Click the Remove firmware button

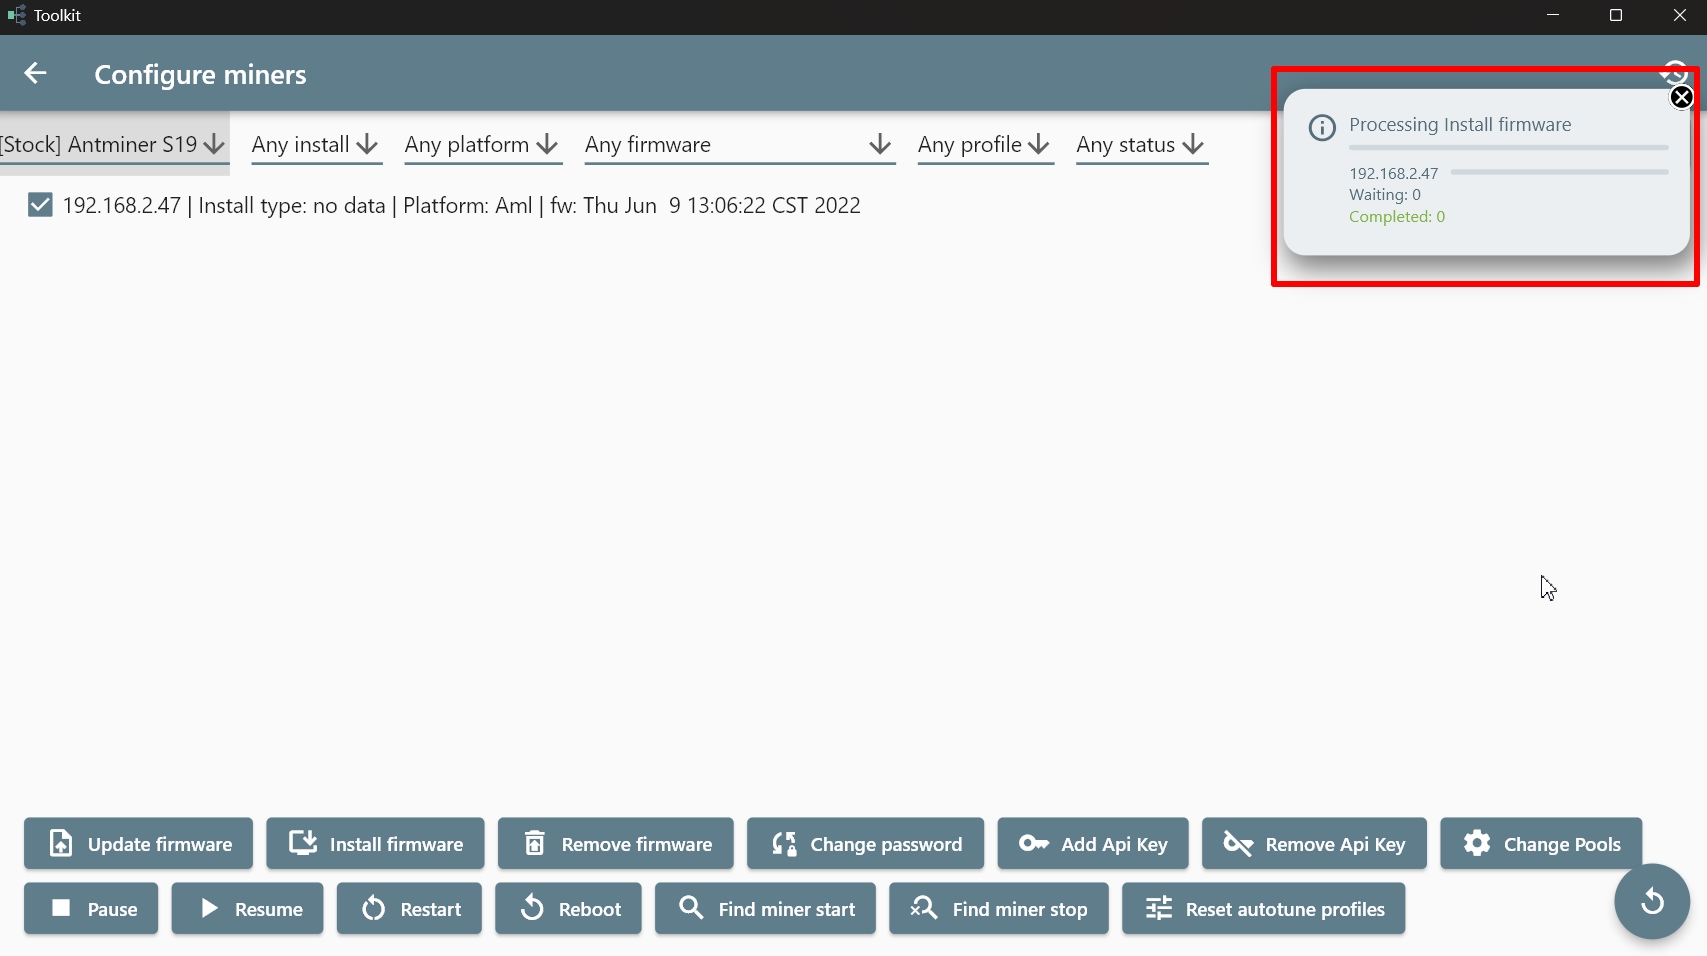point(615,843)
